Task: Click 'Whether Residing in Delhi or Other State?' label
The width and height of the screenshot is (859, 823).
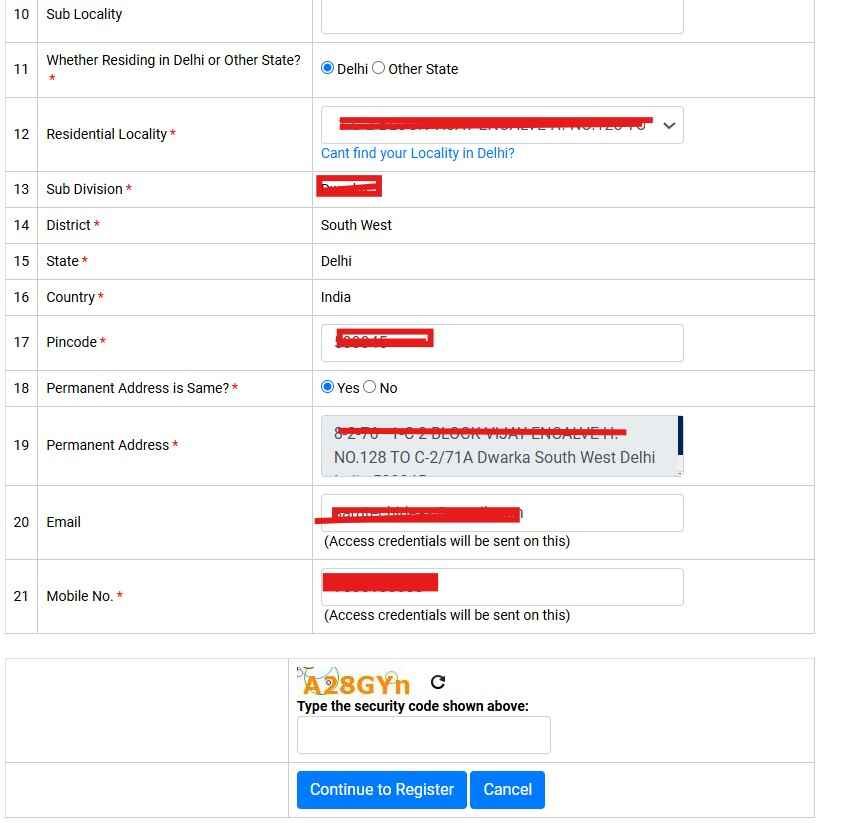Action: 173,60
